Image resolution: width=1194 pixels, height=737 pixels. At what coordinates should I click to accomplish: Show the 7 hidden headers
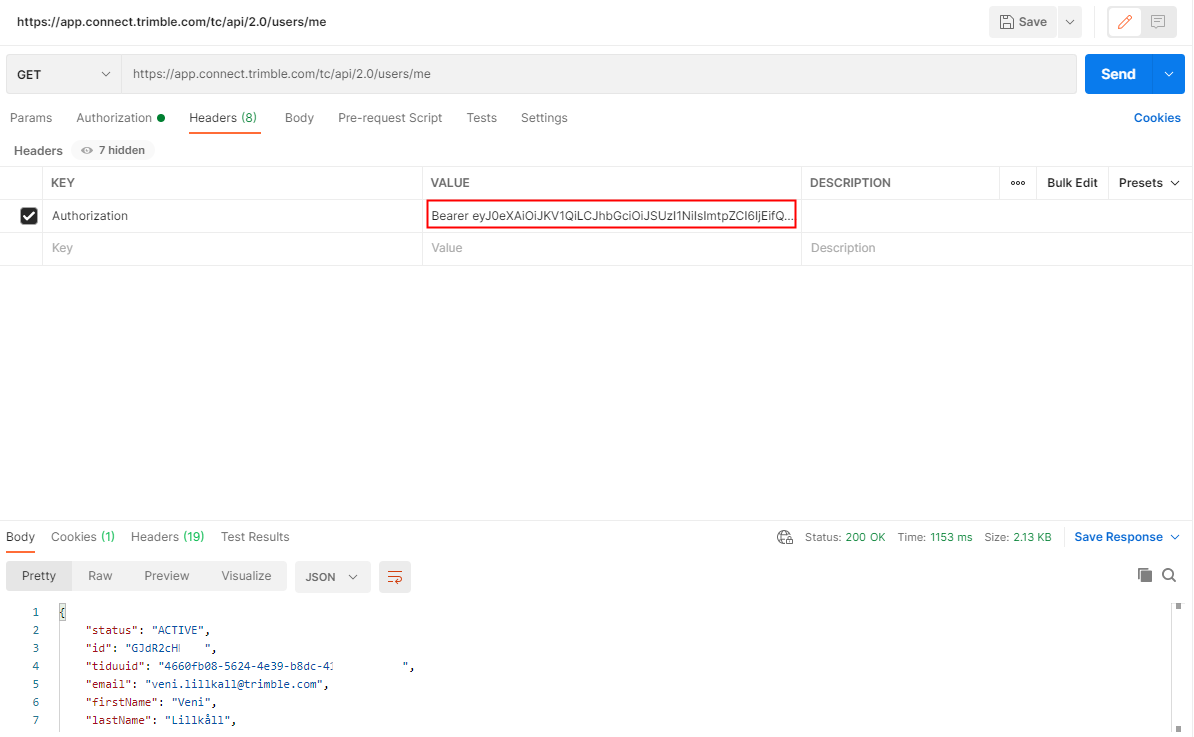click(x=113, y=150)
